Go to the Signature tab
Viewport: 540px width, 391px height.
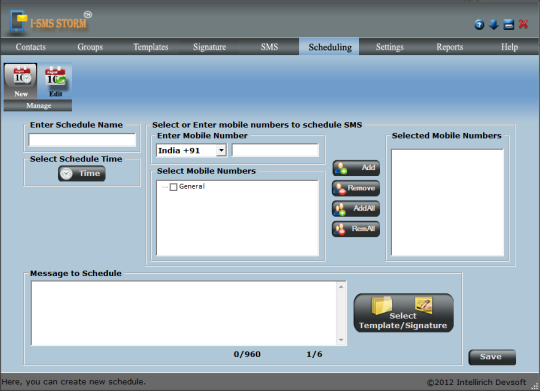pyautogui.click(x=209, y=47)
